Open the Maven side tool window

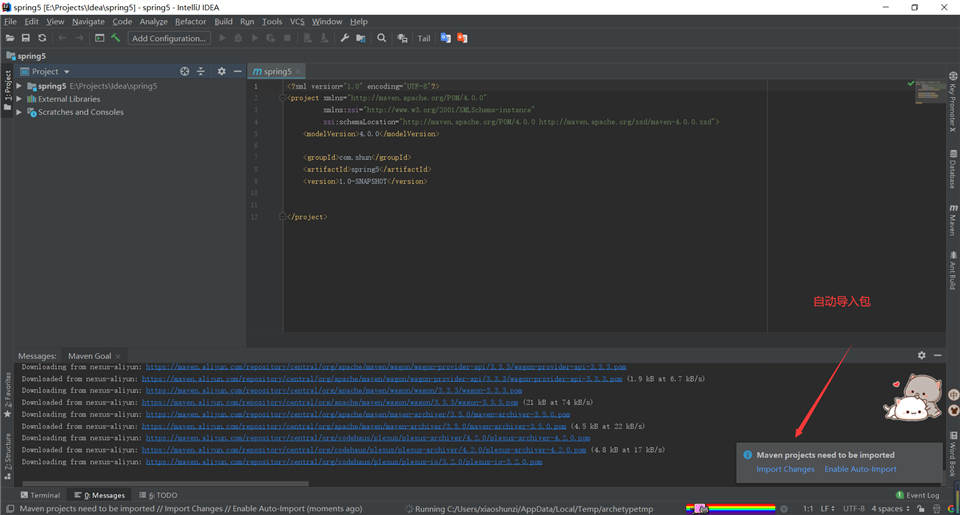(x=953, y=220)
